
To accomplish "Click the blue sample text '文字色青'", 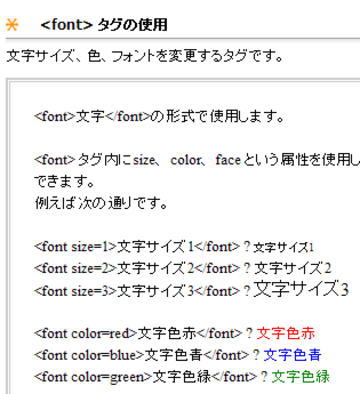I will (292, 355).
